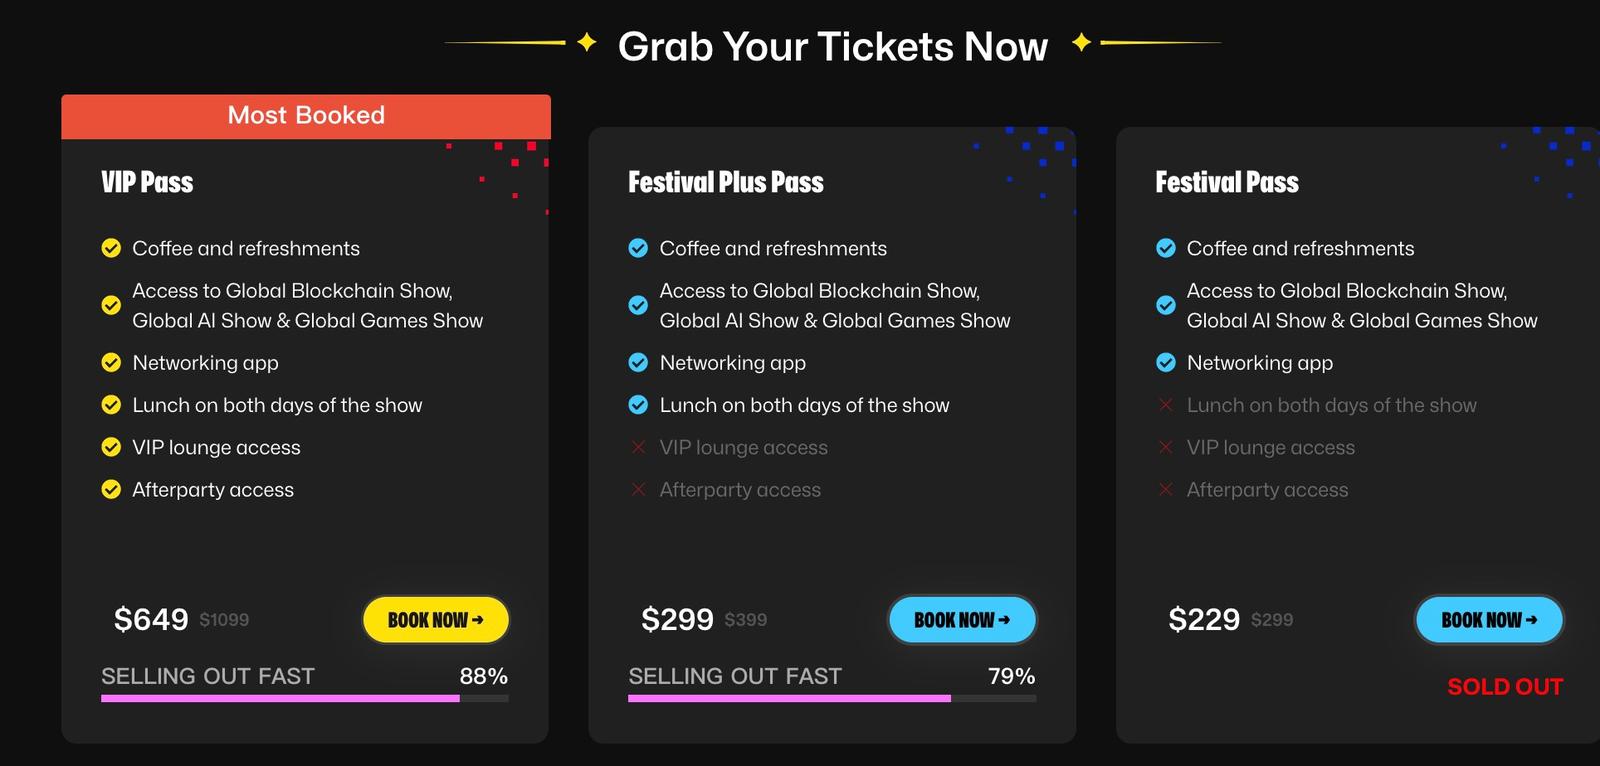Screen dimensions: 1600x766
Task: Book the VIP Pass with yellow button
Action: (x=435, y=620)
